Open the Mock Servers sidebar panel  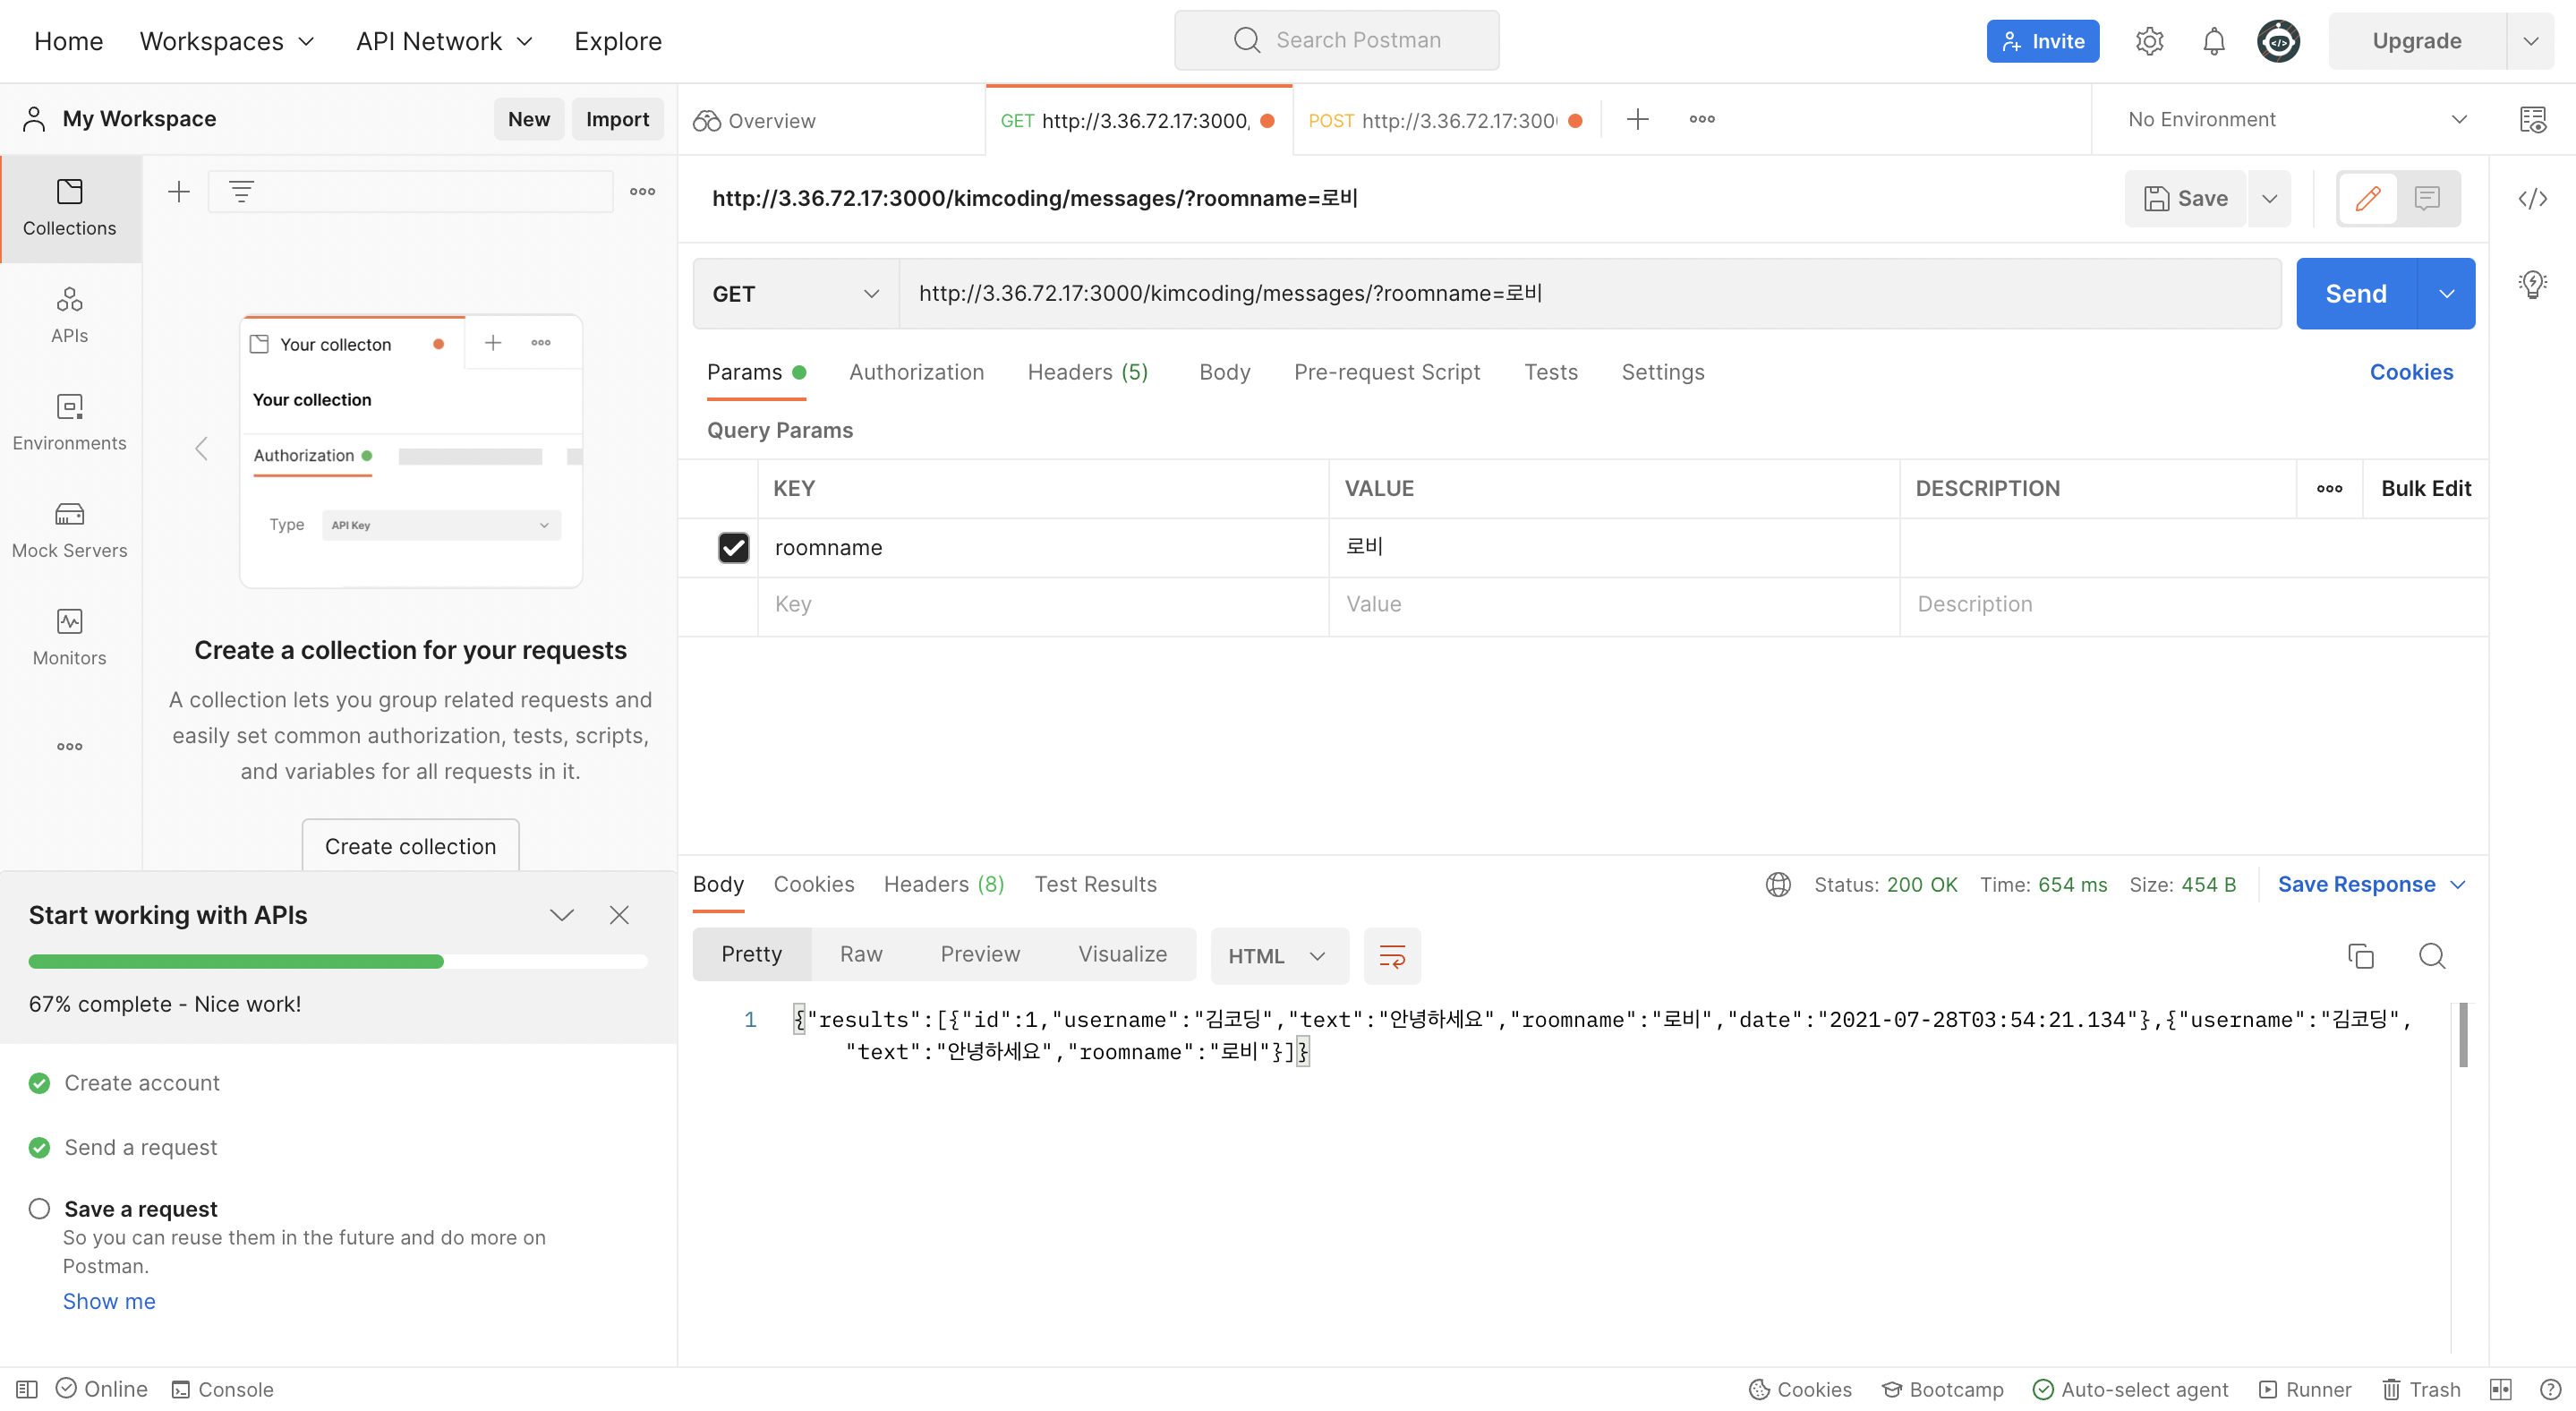69,530
